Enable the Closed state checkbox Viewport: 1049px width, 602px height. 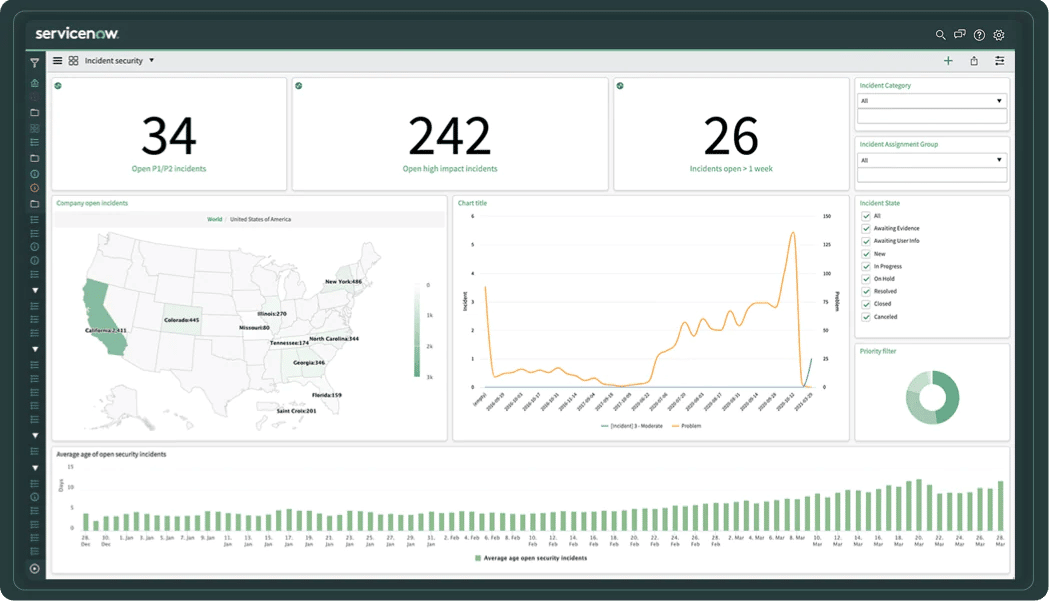pos(865,303)
